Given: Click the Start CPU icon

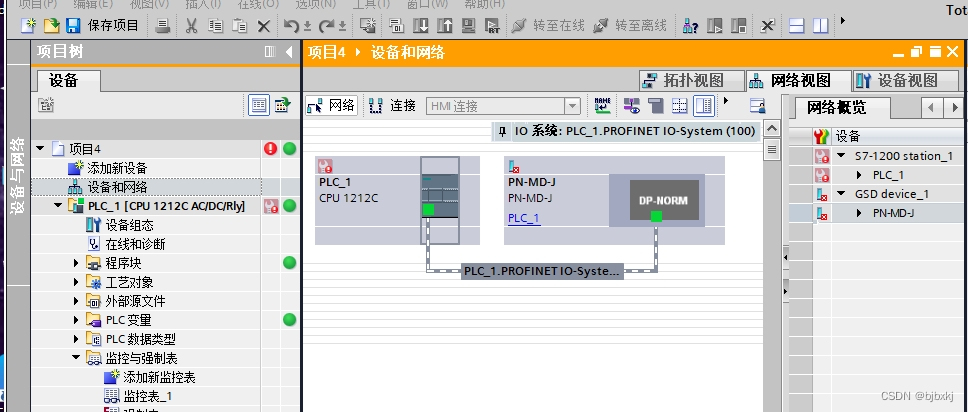Looking at the screenshot, I should 715,25.
